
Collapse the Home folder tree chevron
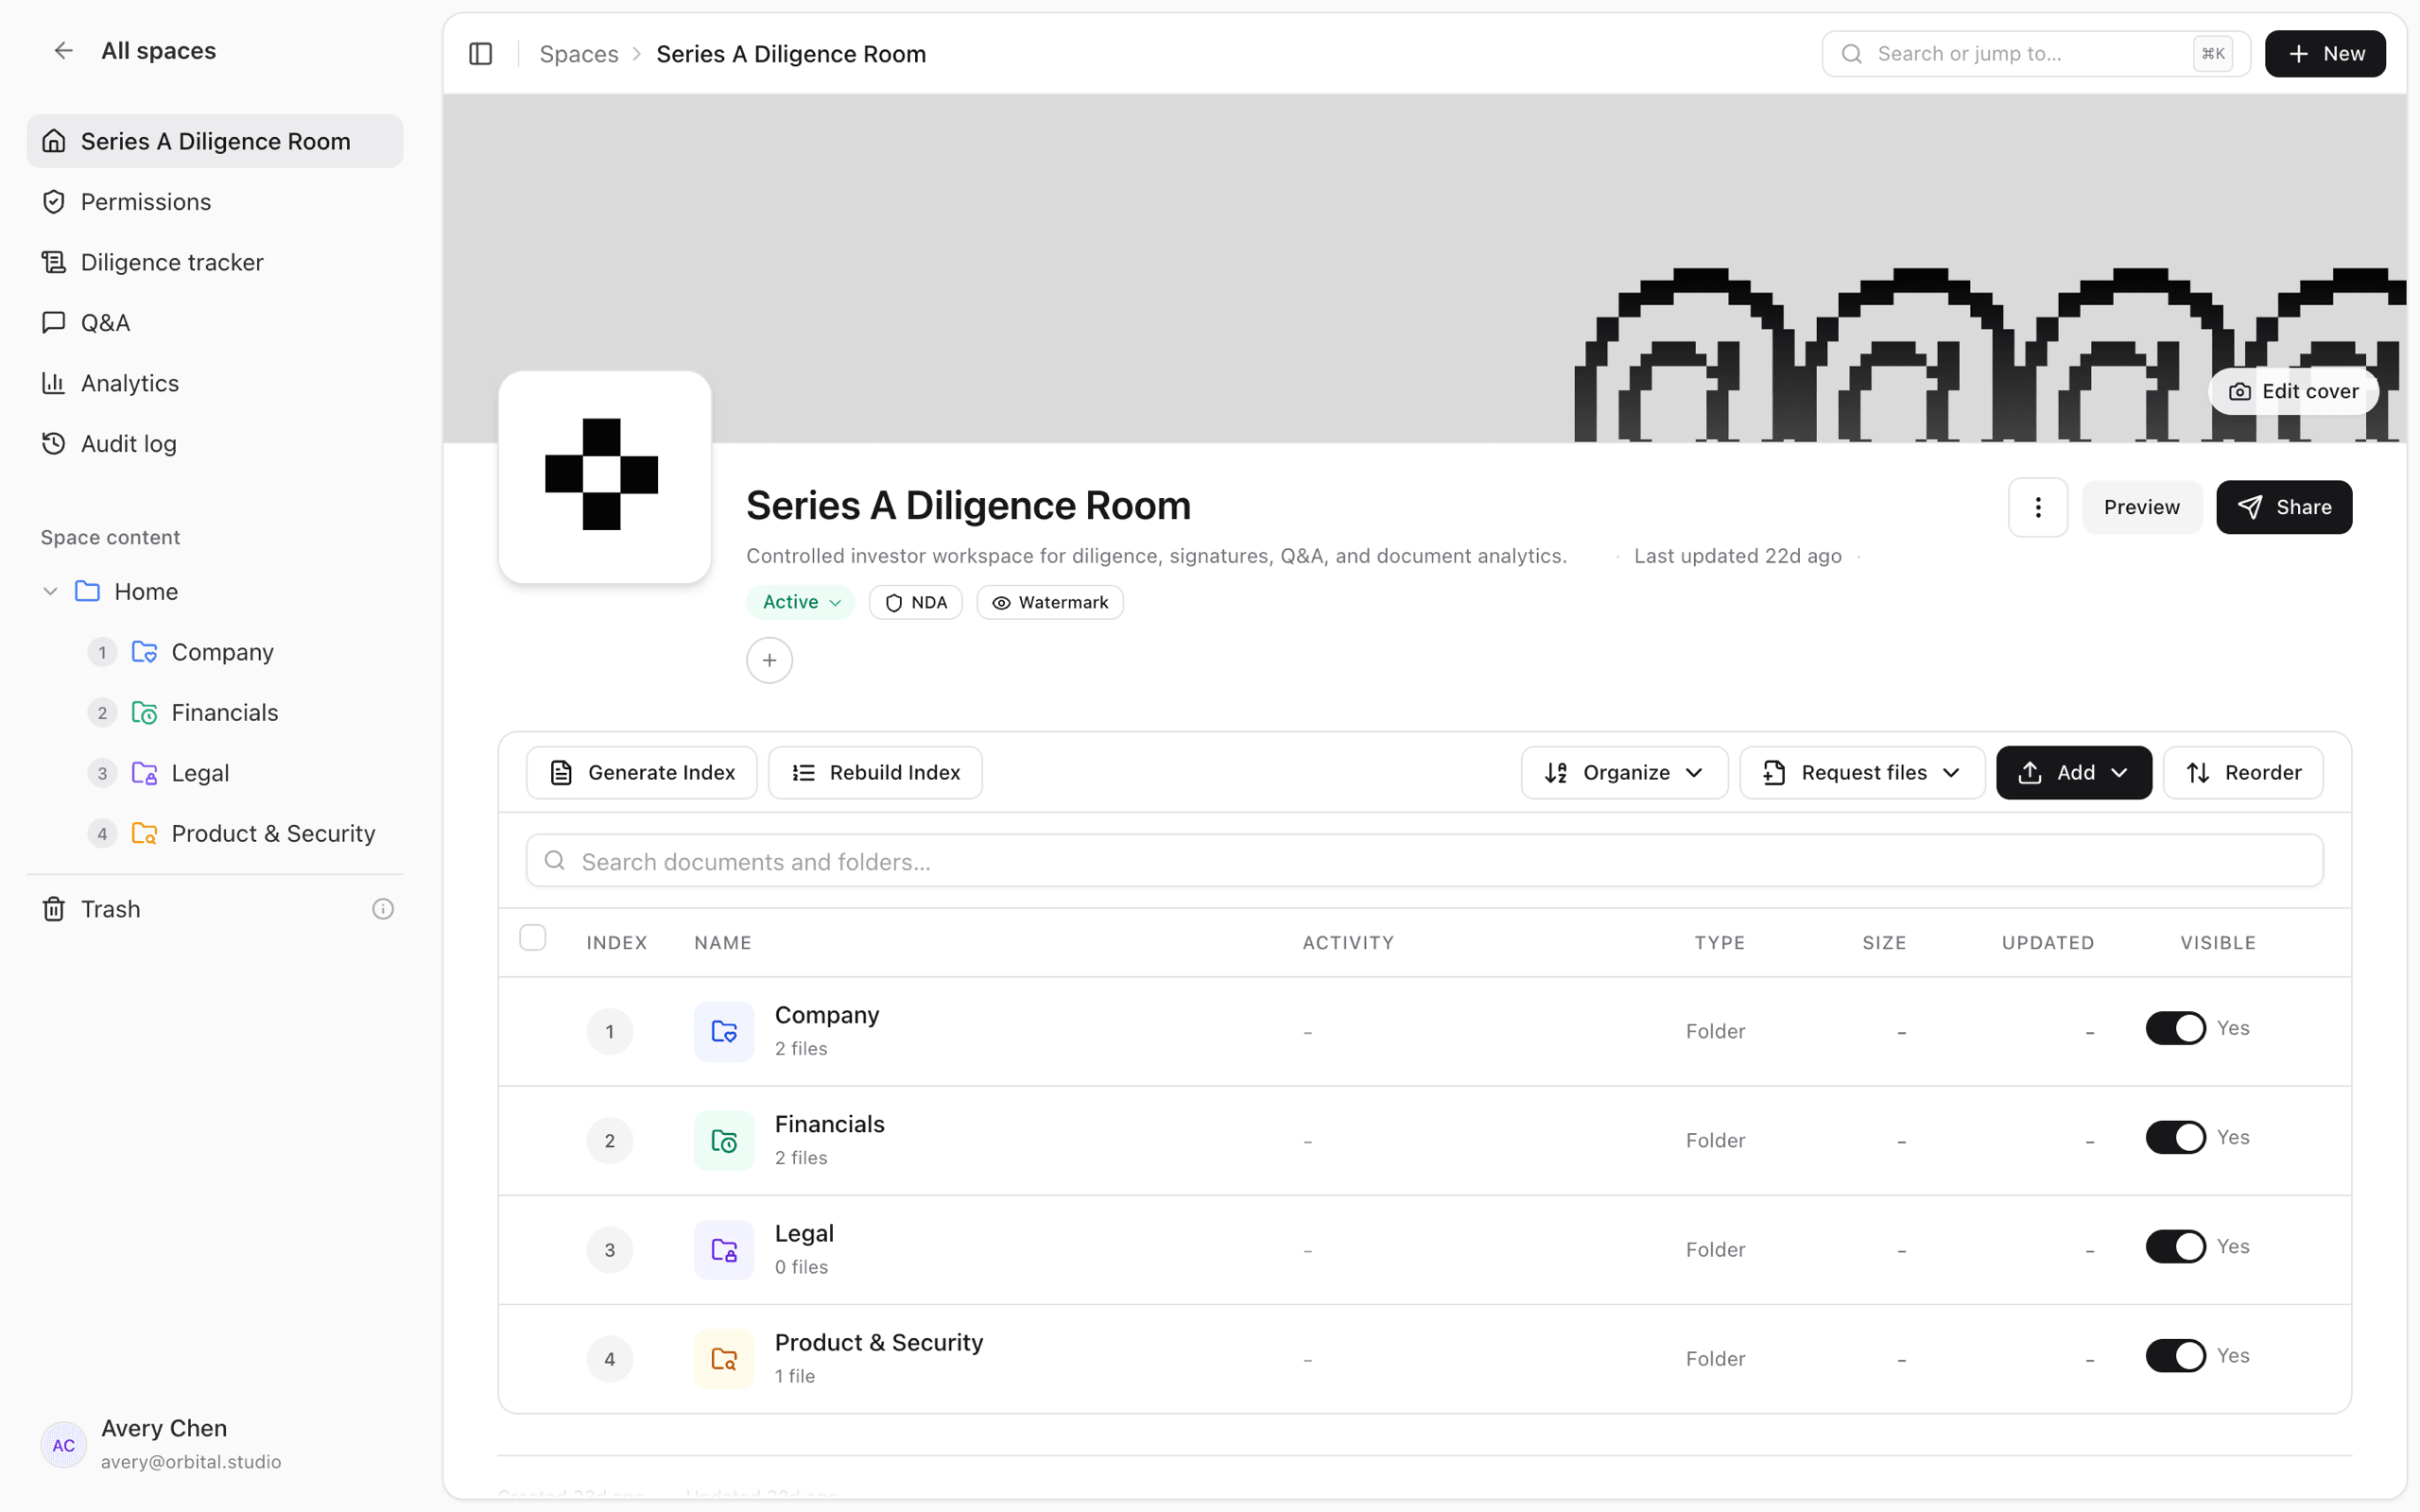click(x=50, y=592)
